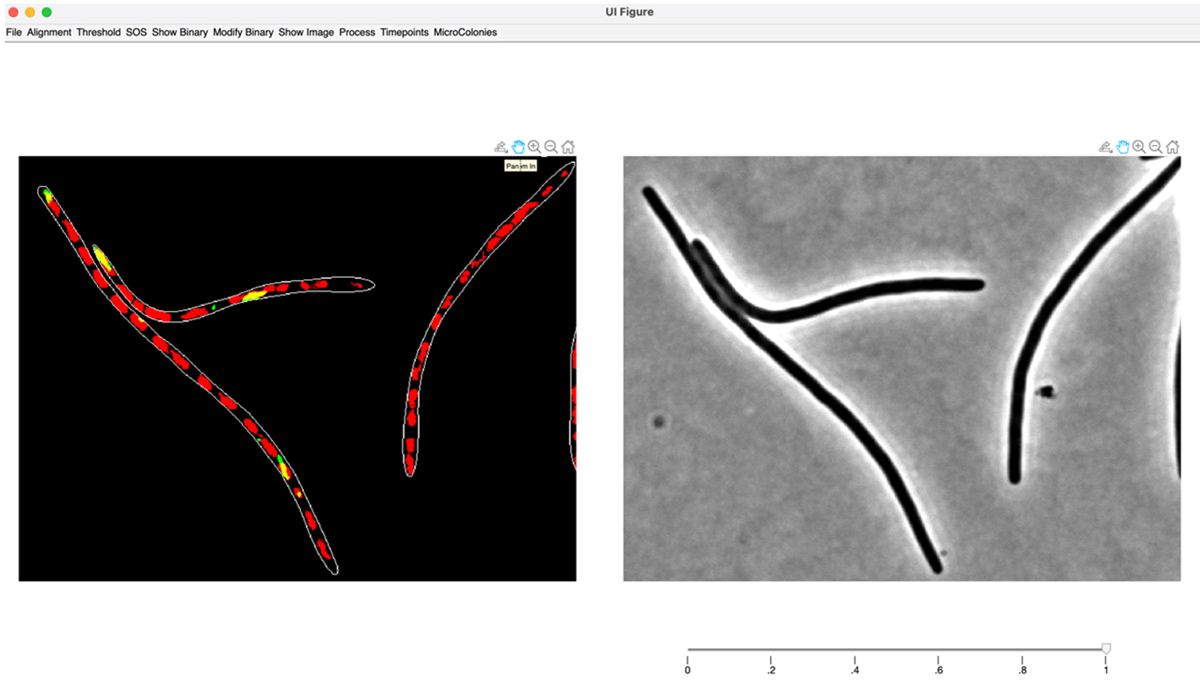1200x691 pixels.
Task: Select the Zoom In magnifier on the right axes
Action: [x=1138, y=146]
